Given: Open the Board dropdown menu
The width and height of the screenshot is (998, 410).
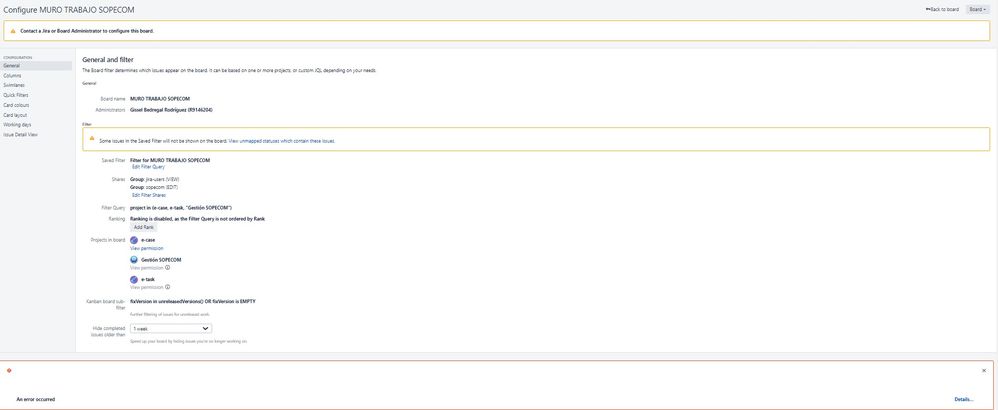Looking at the screenshot, I should [978, 10].
